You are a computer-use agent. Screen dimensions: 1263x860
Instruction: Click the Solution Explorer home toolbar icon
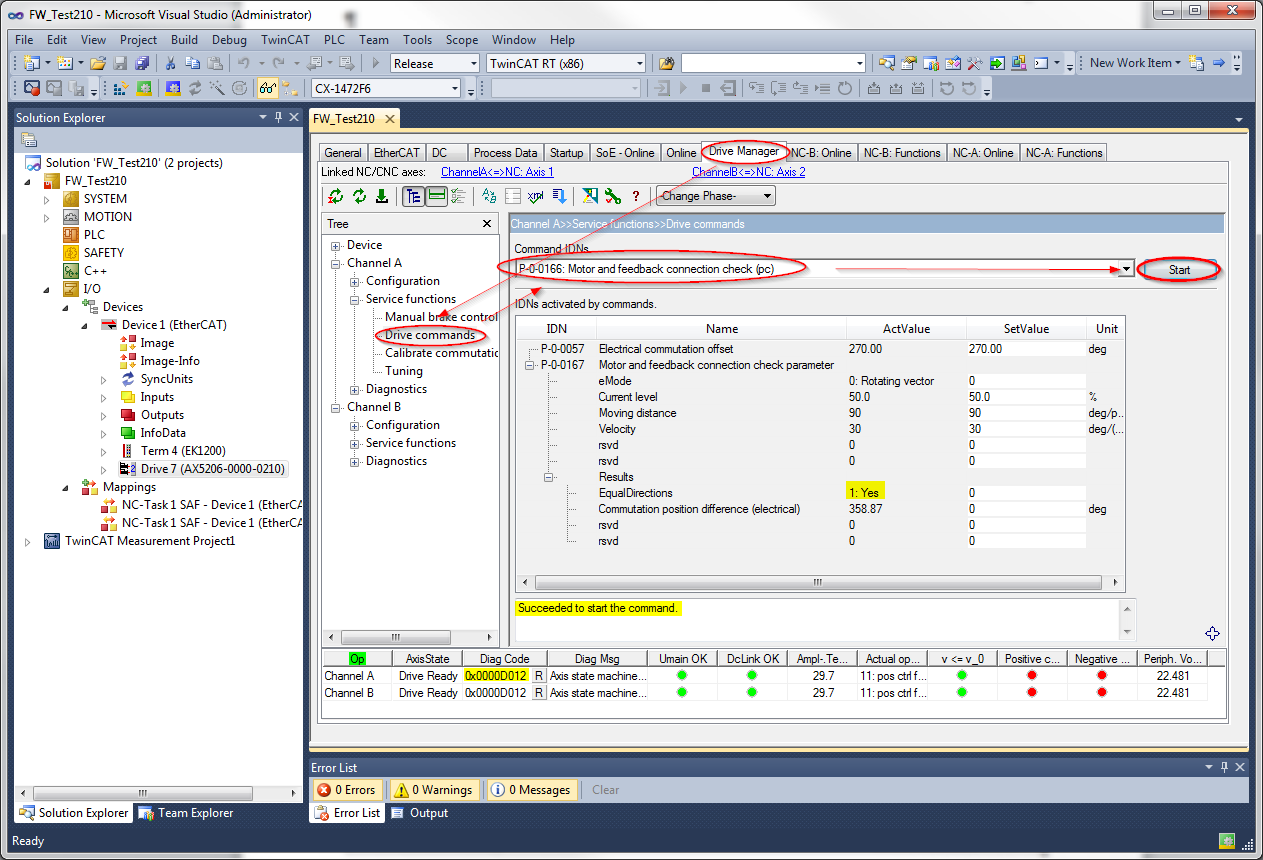(28, 139)
